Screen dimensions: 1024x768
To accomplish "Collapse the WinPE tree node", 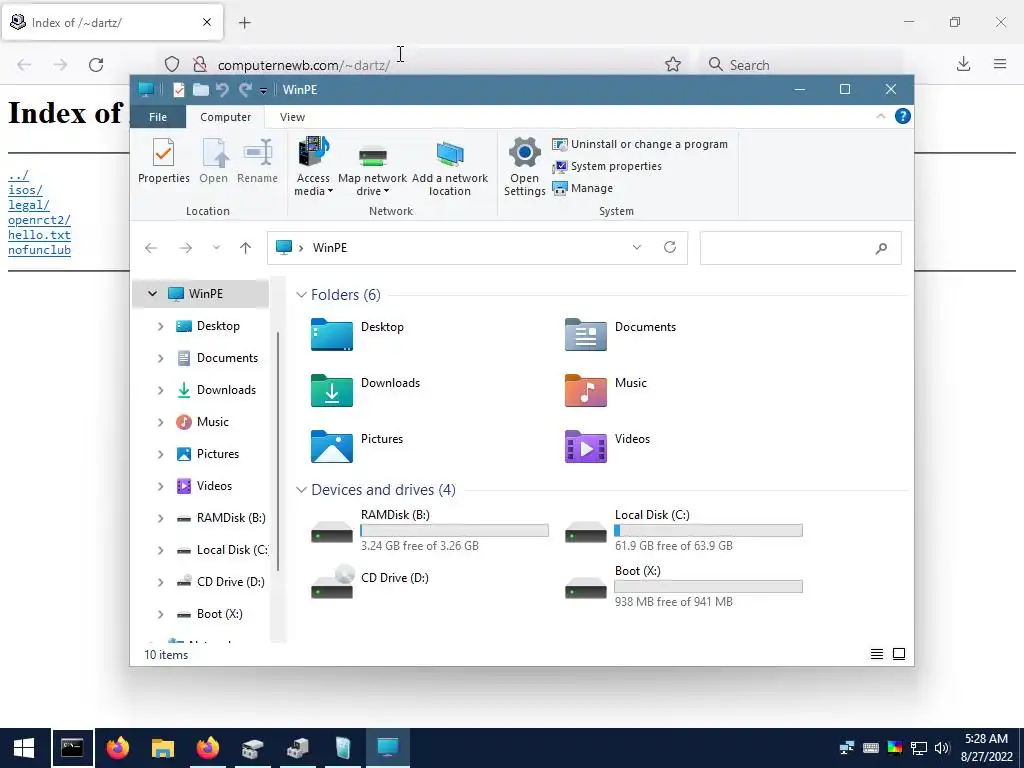I will (152, 294).
